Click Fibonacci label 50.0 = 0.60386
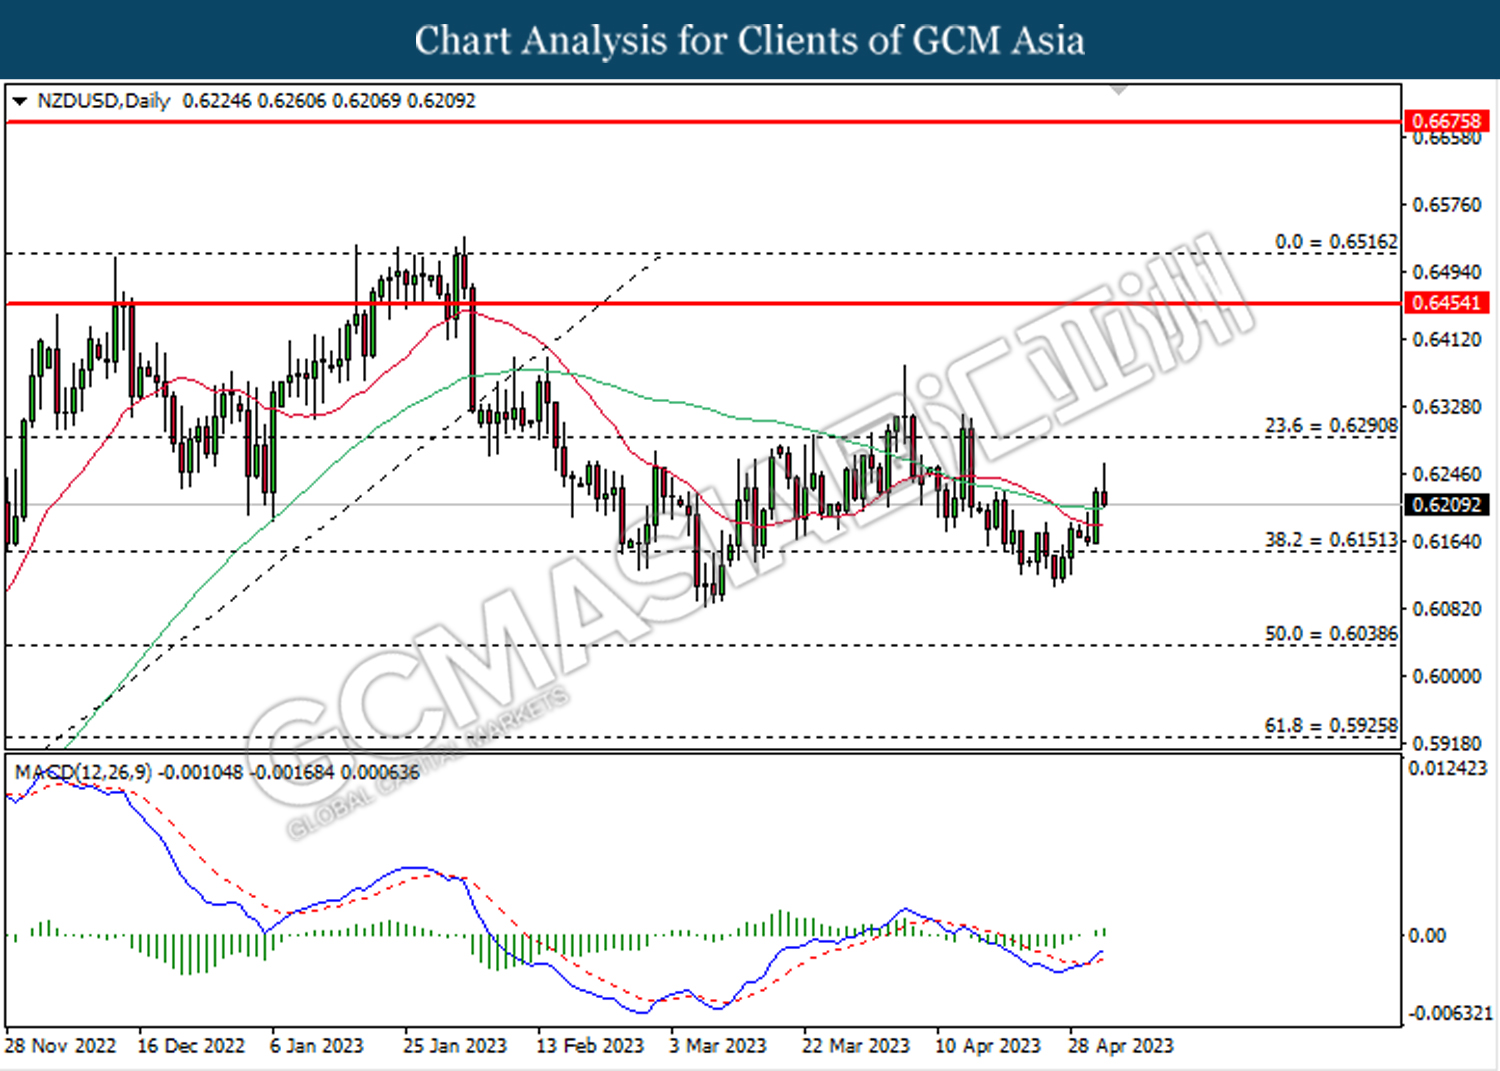1500x1071 pixels. 1331,634
